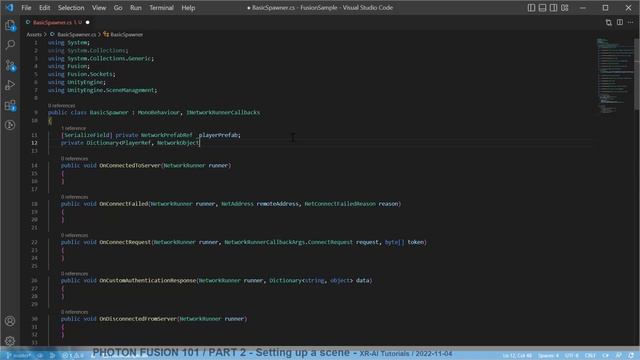Image resolution: width=640 pixels, height=360 pixels.
Task: Click '0 references' lens above BasicSpawner class
Action: pyautogui.click(x=61, y=106)
